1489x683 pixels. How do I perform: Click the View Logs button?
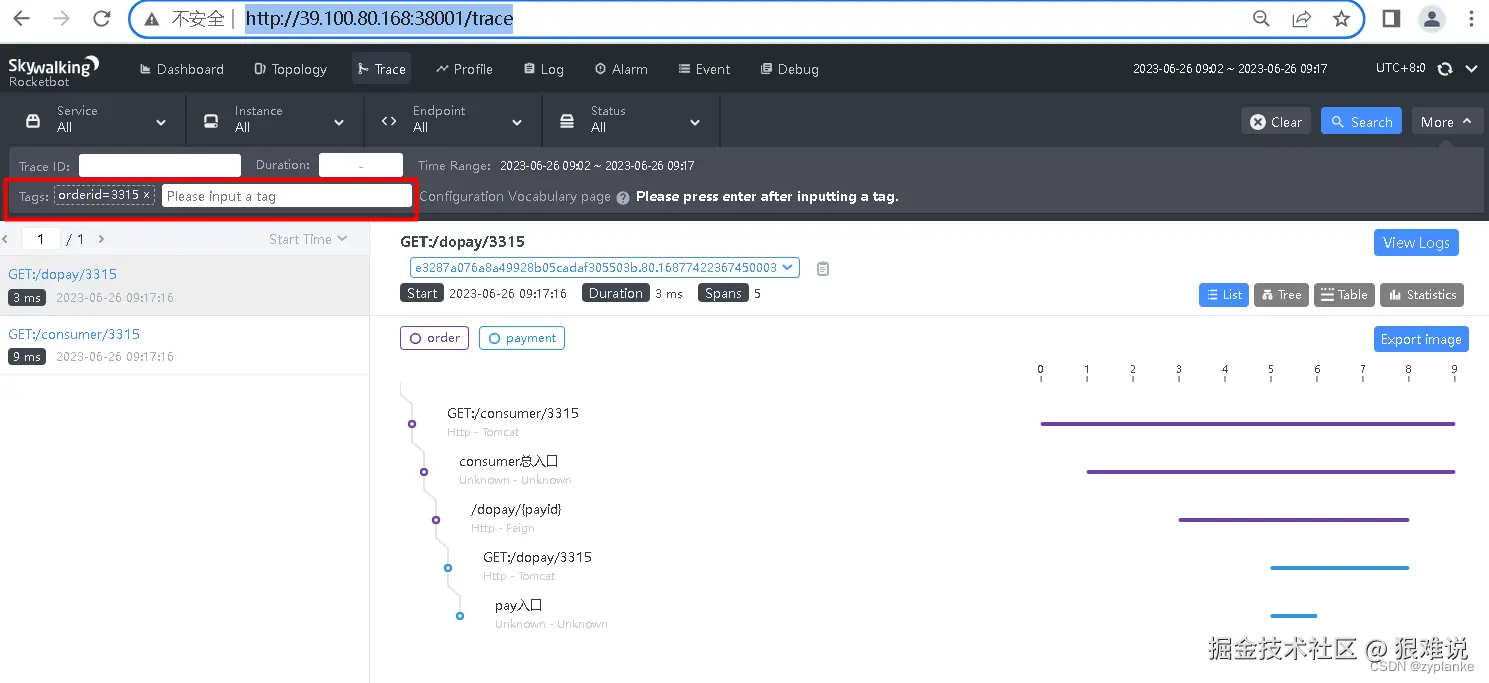[x=1416, y=243]
